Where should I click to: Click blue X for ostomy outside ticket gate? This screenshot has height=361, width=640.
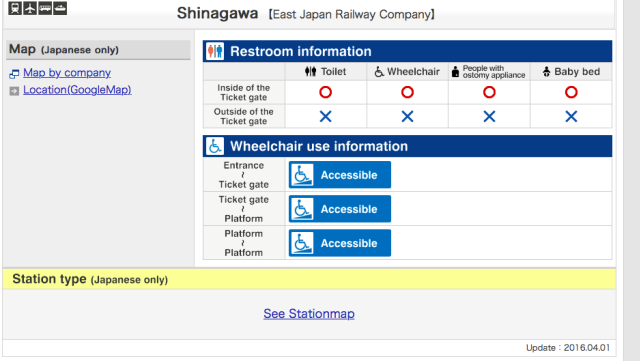[x=489, y=116]
